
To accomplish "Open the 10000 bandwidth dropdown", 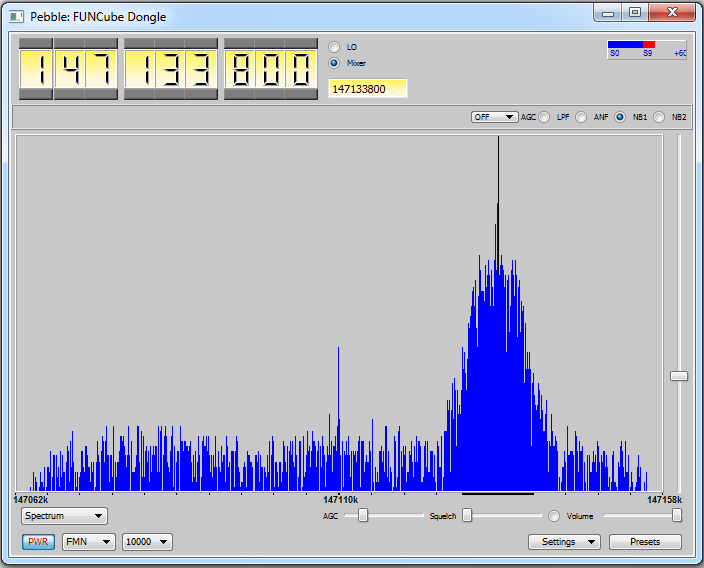I will (x=147, y=542).
